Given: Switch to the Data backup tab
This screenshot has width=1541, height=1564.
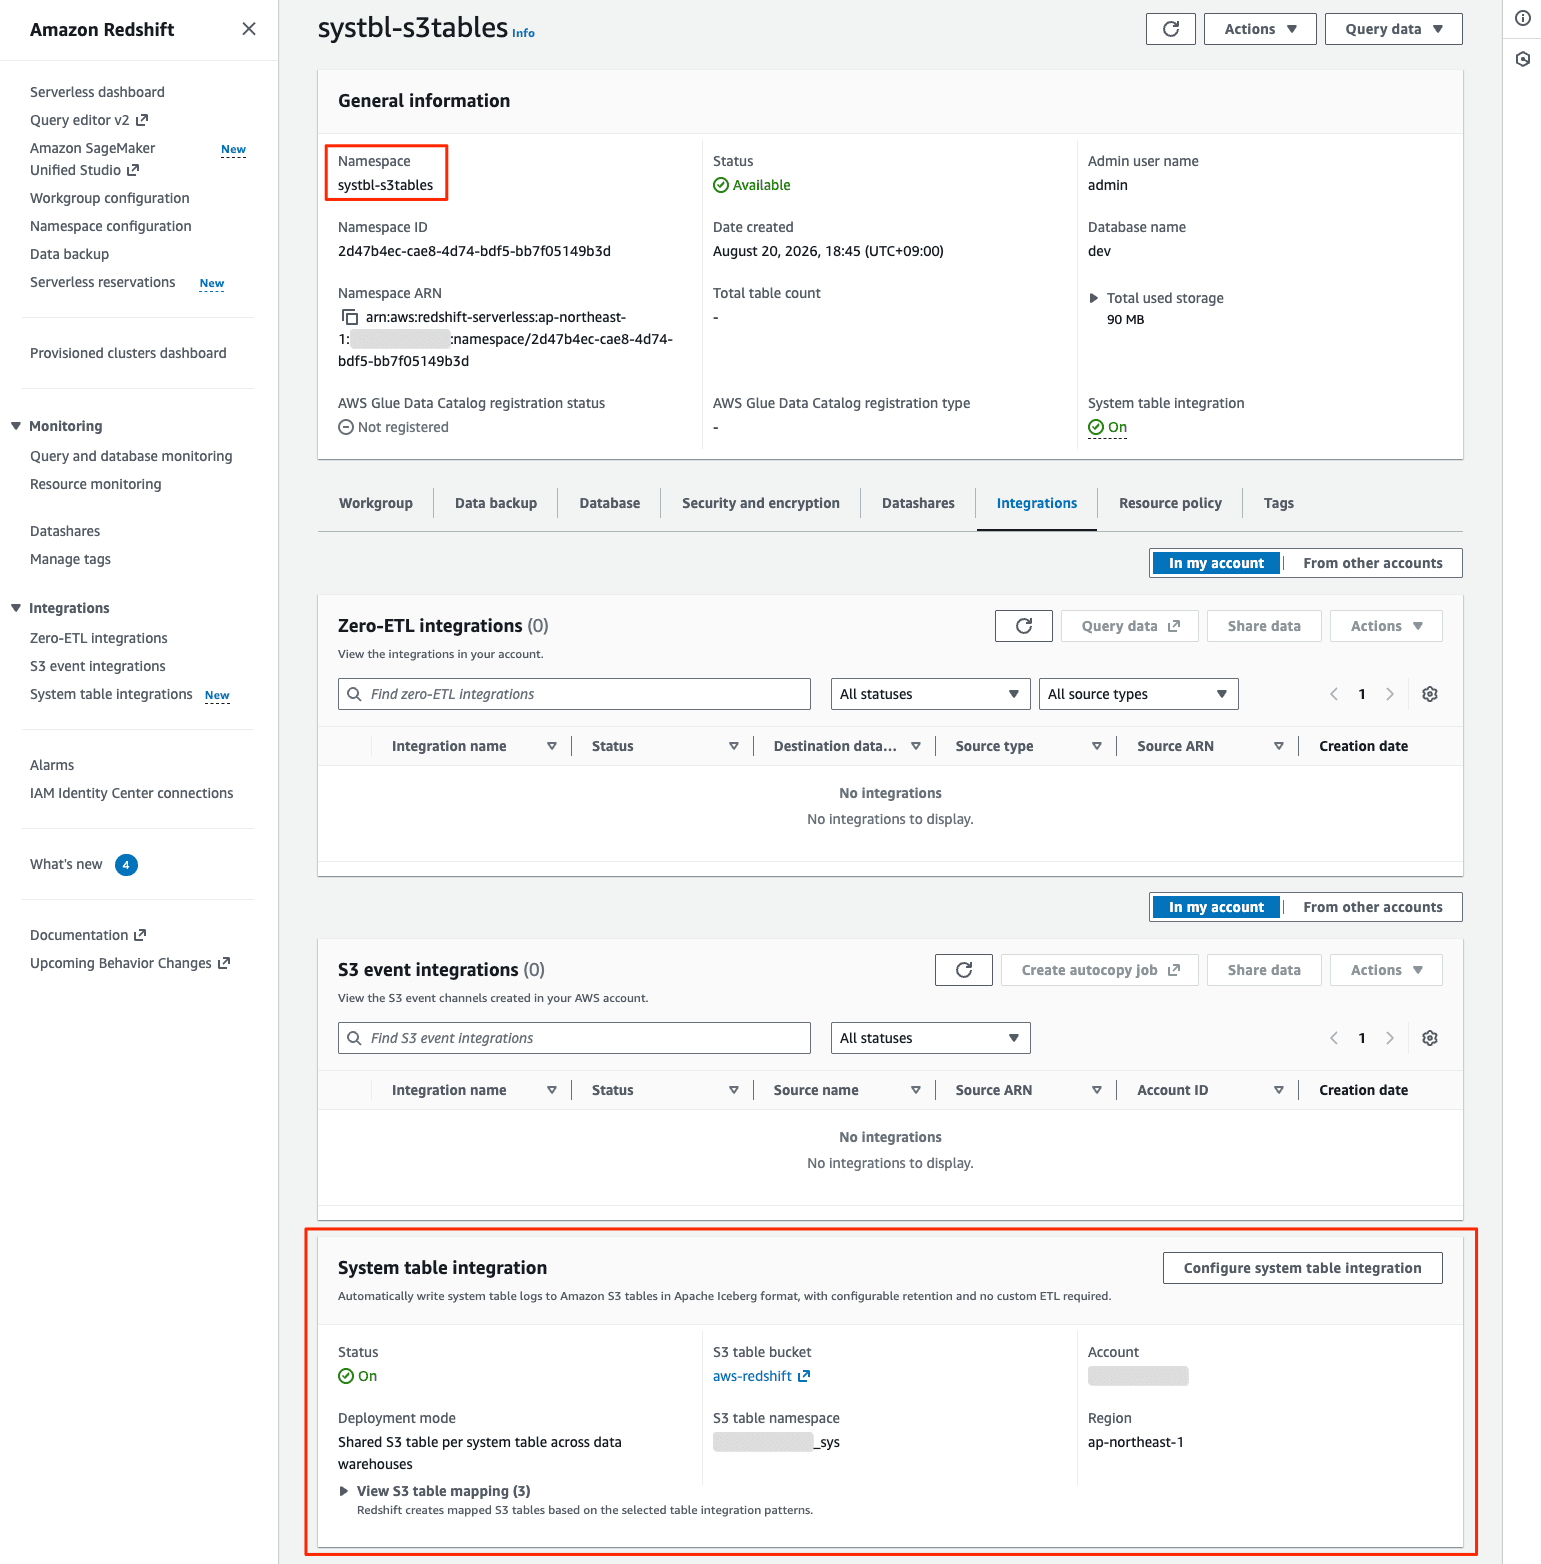Looking at the screenshot, I should click(496, 503).
